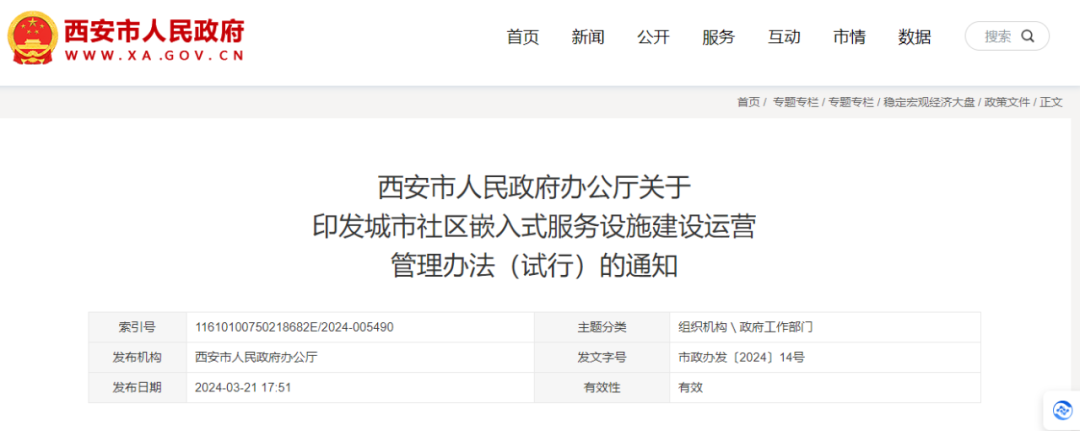The width and height of the screenshot is (1080, 431).
Task: Open the 互动 navigation menu
Action: click(x=784, y=37)
